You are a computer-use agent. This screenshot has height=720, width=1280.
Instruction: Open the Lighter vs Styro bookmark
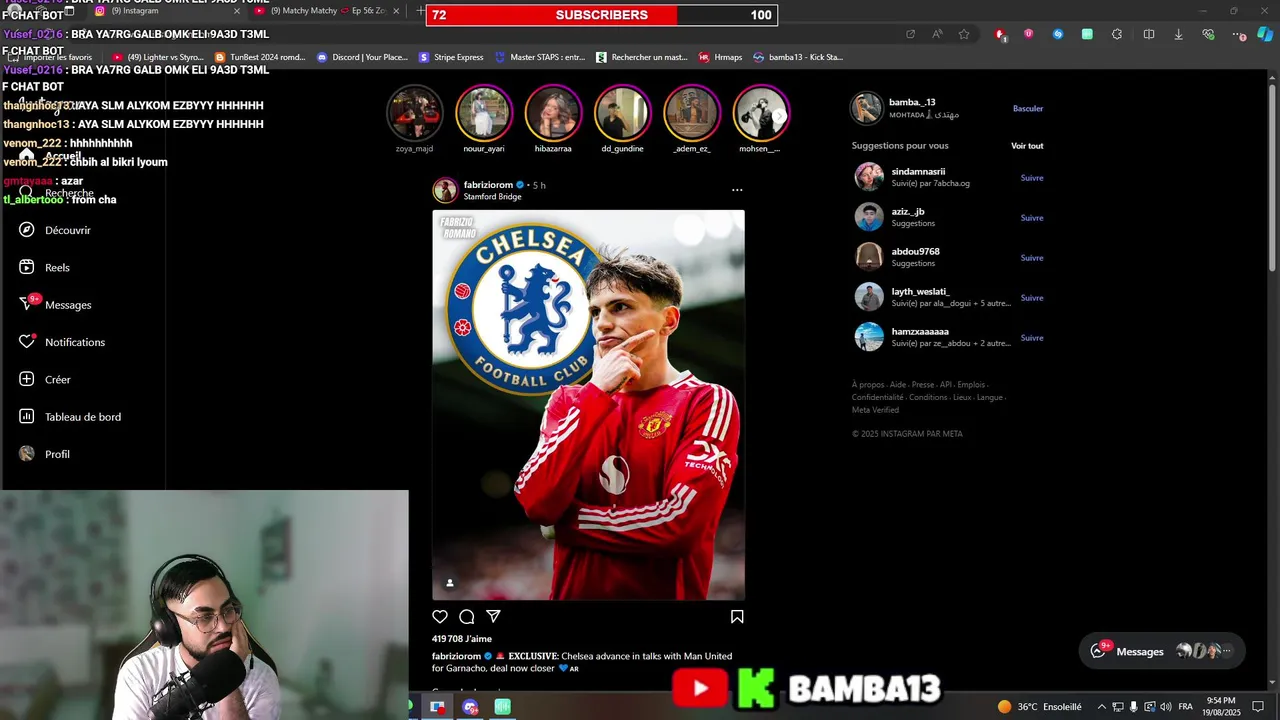click(x=158, y=57)
